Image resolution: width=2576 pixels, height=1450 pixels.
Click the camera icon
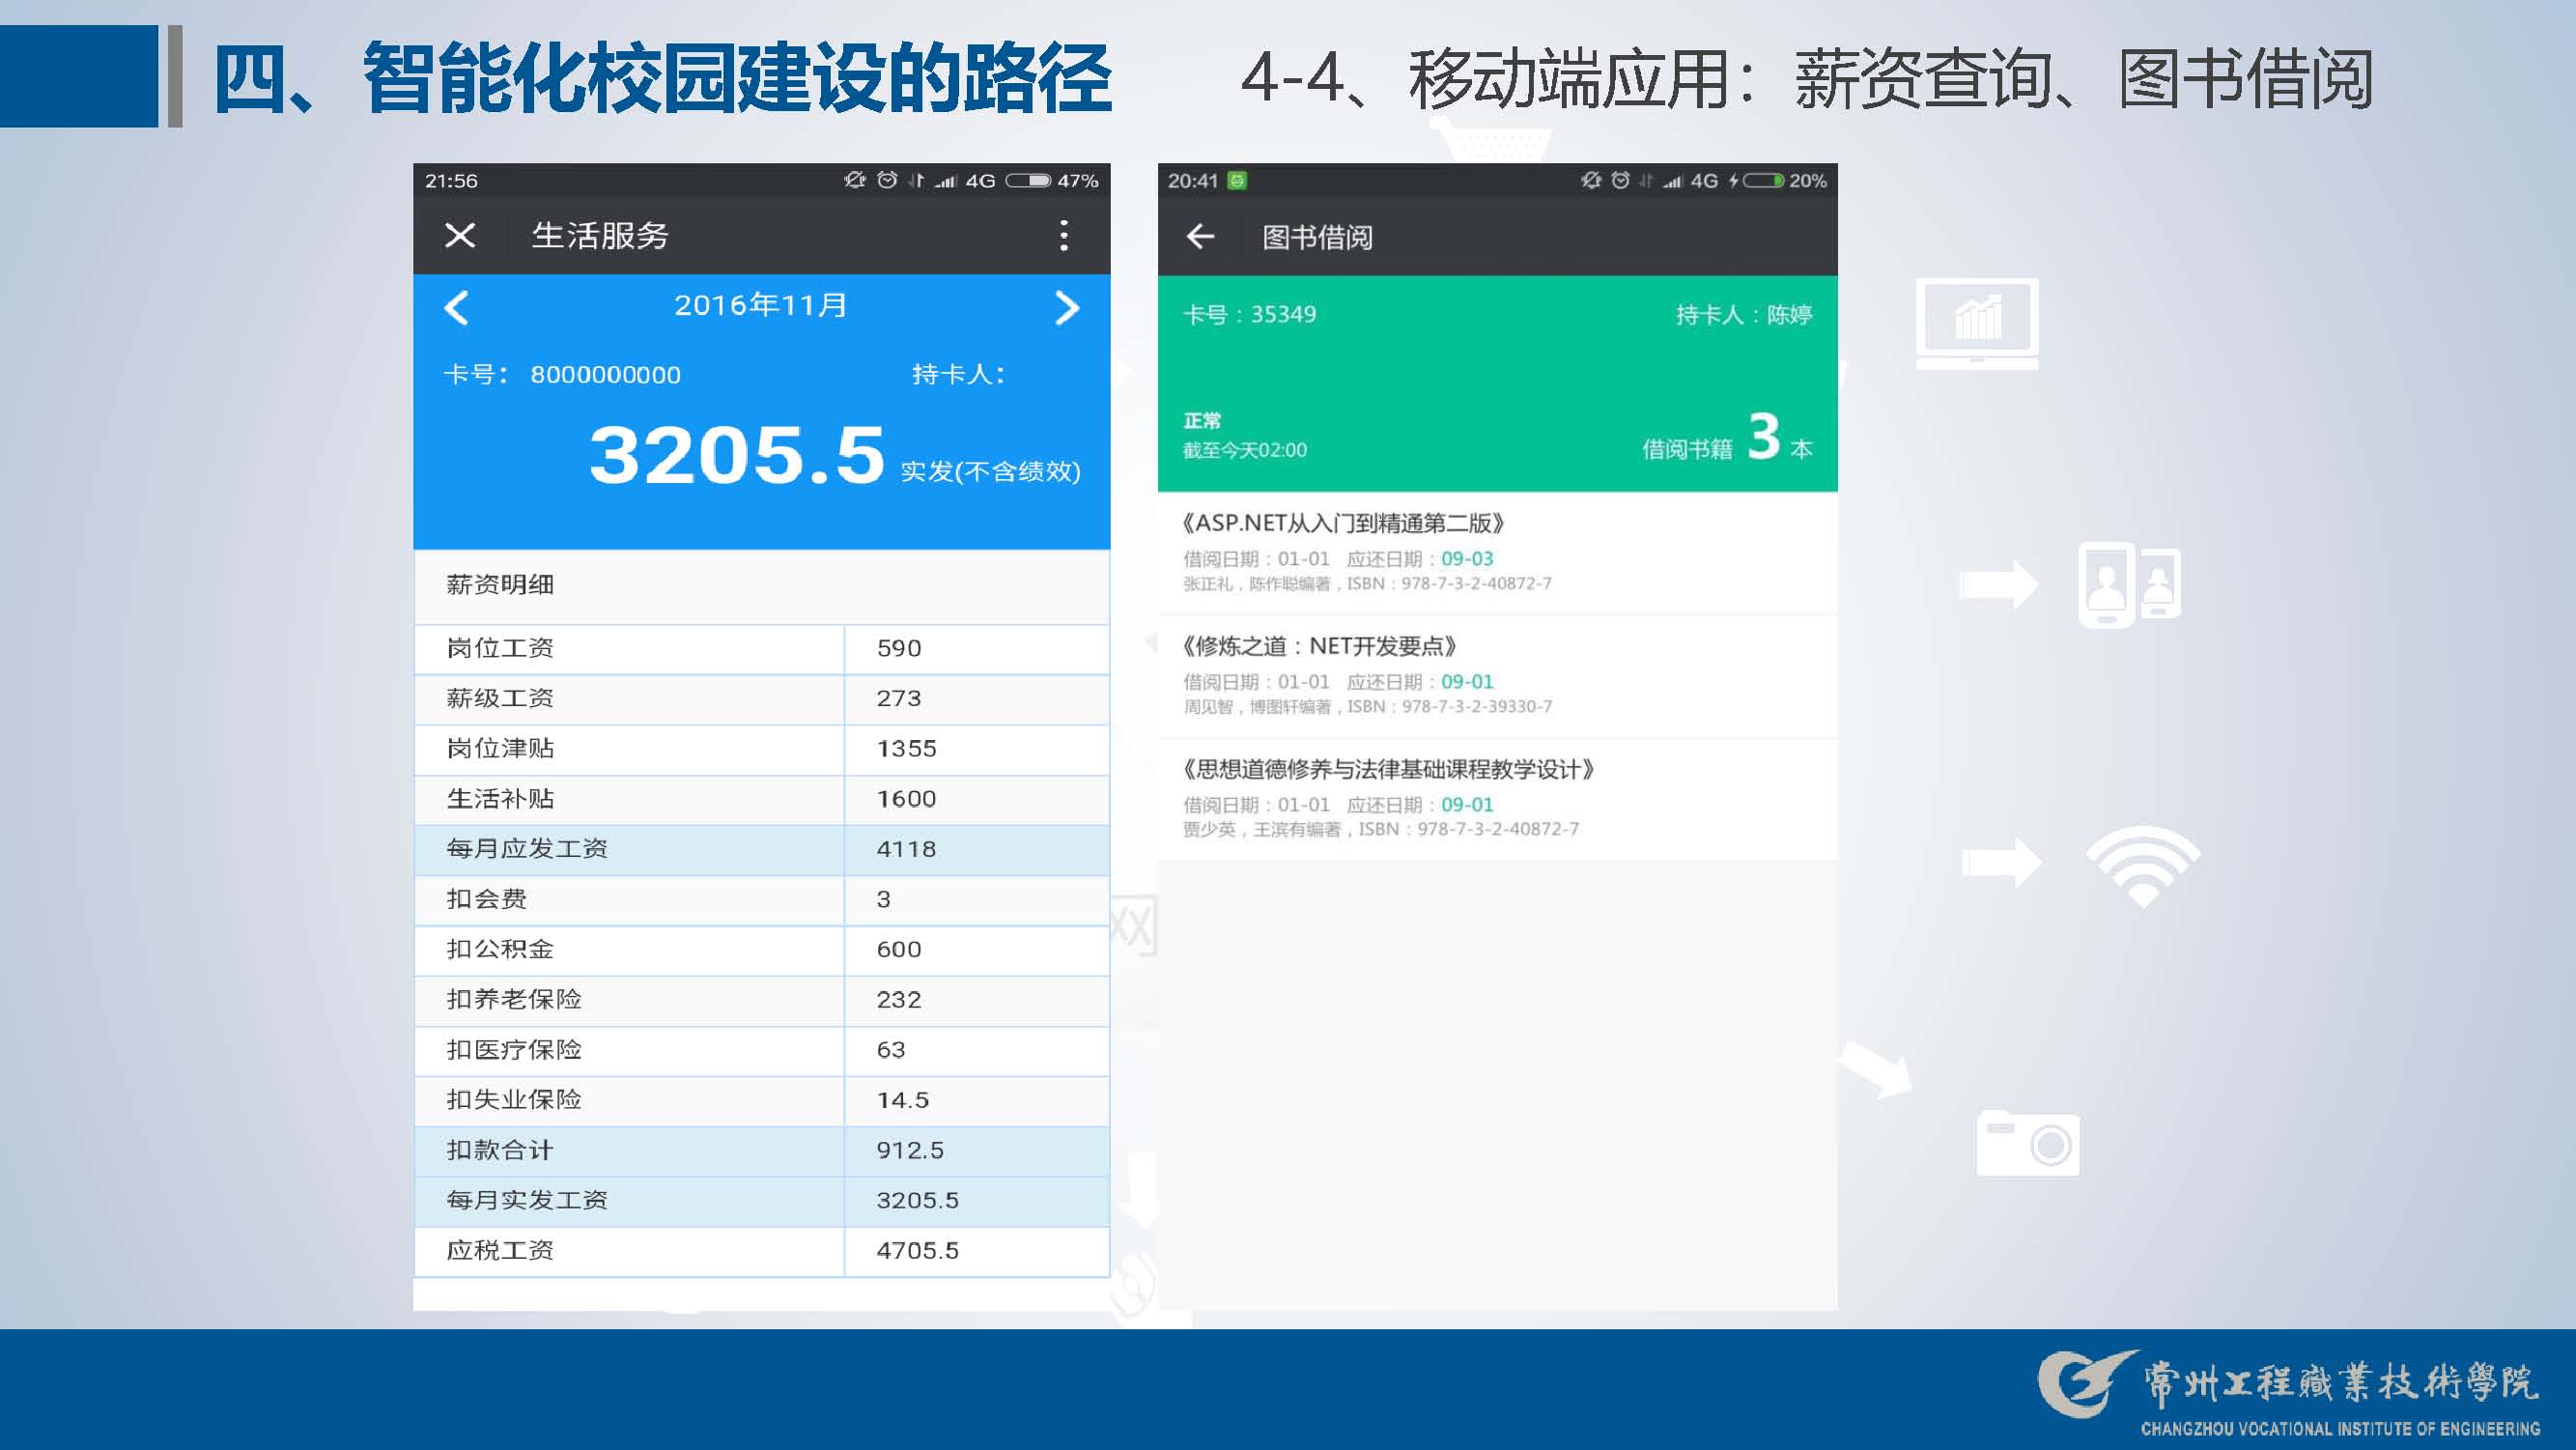(x=2027, y=1142)
